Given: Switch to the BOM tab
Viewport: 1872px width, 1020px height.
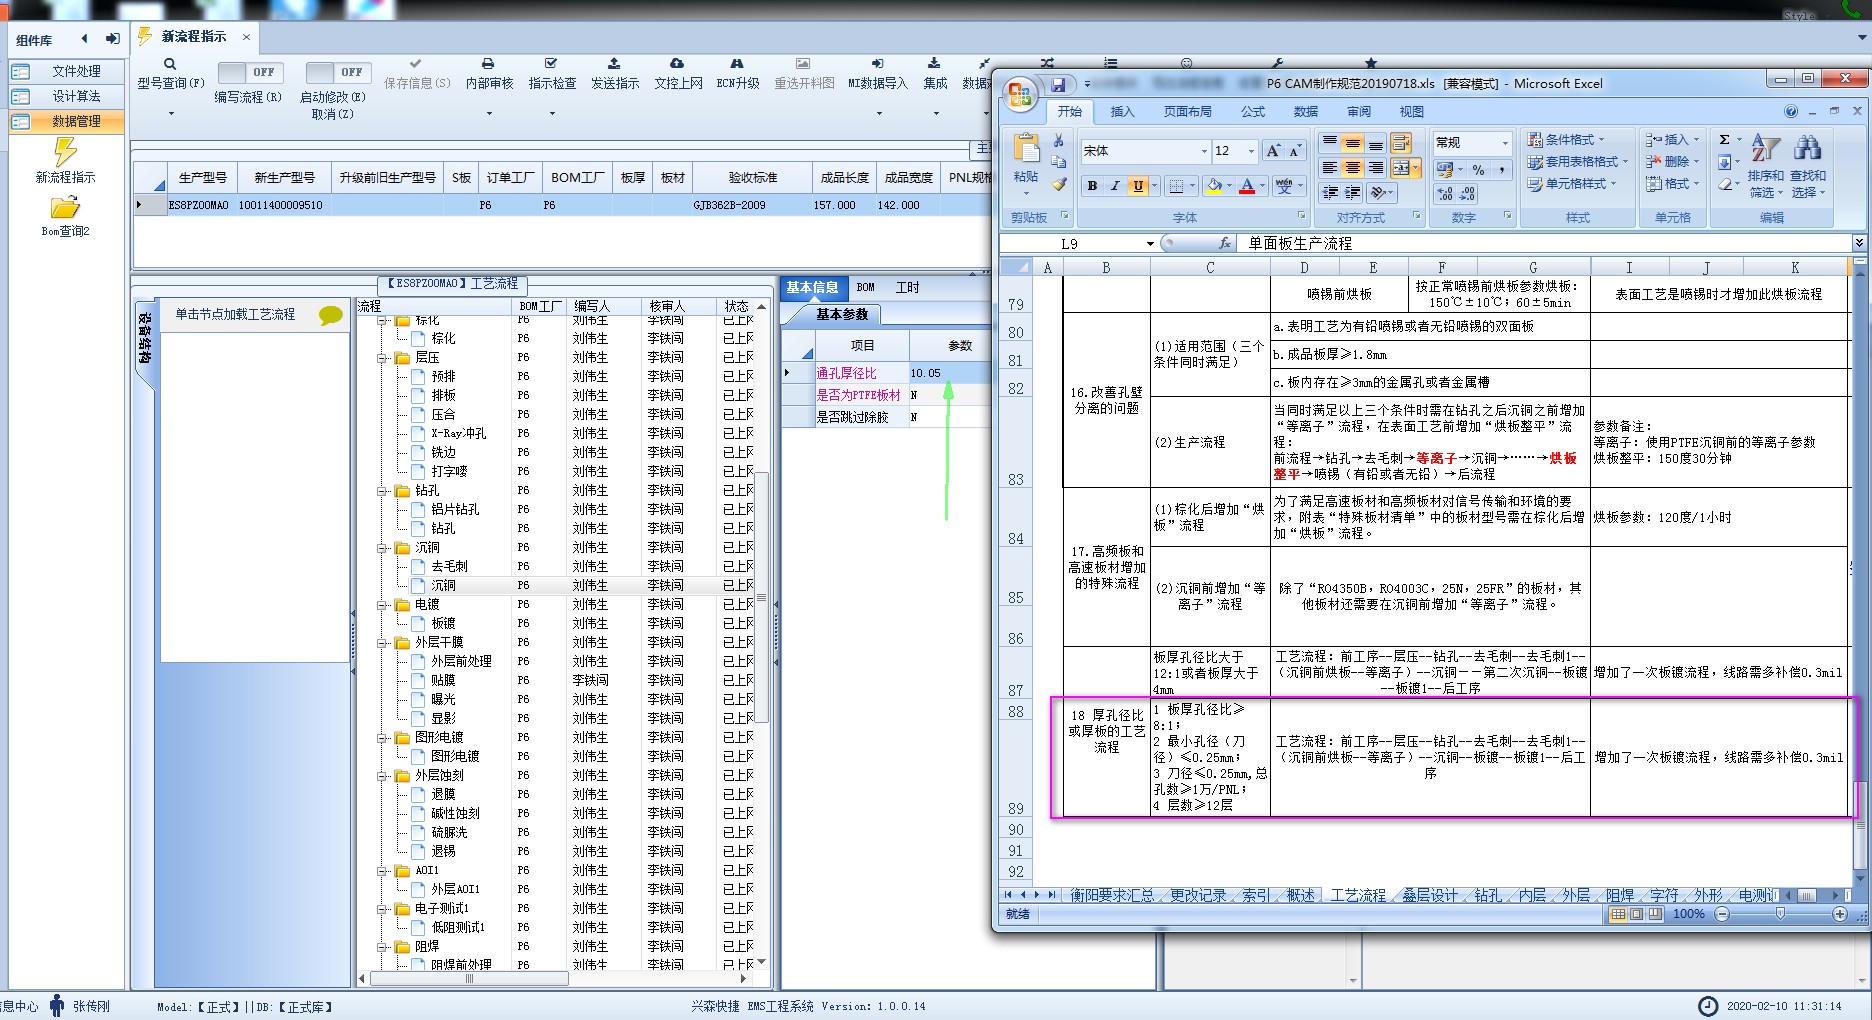Looking at the screenshot, I should (x=866, y=288).
